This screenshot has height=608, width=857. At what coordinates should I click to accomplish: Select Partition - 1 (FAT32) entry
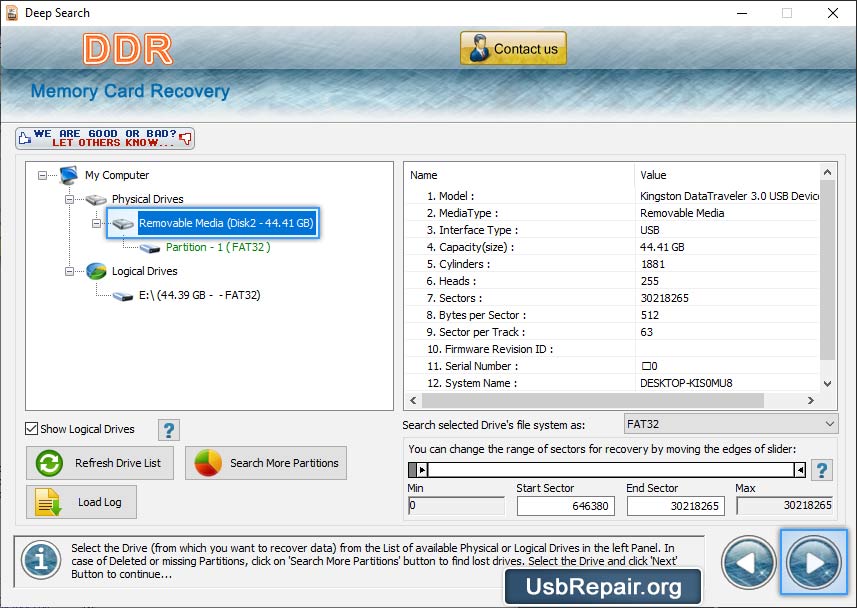pyautogui.click(x=218, y=247)
